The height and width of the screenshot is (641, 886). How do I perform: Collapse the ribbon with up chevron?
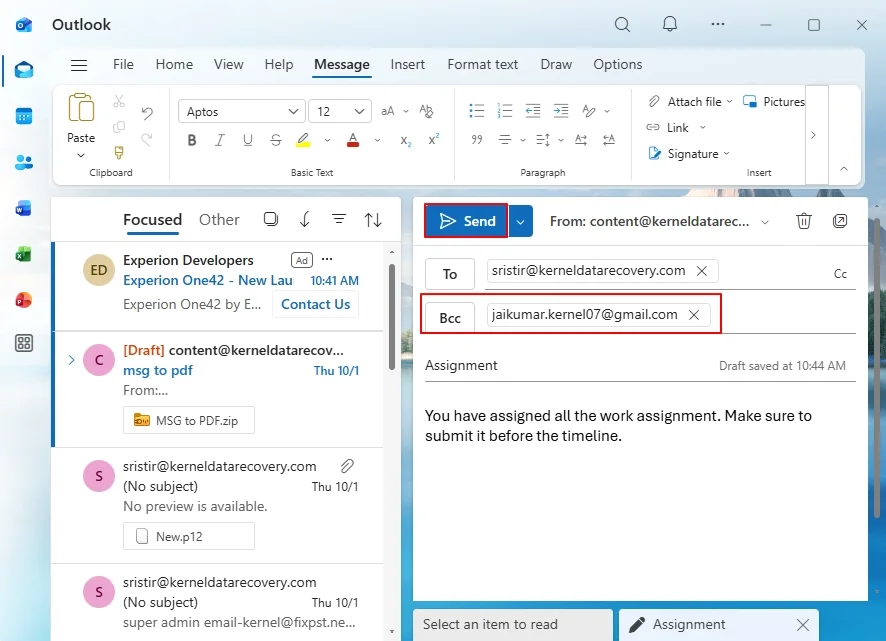point(844,168)
